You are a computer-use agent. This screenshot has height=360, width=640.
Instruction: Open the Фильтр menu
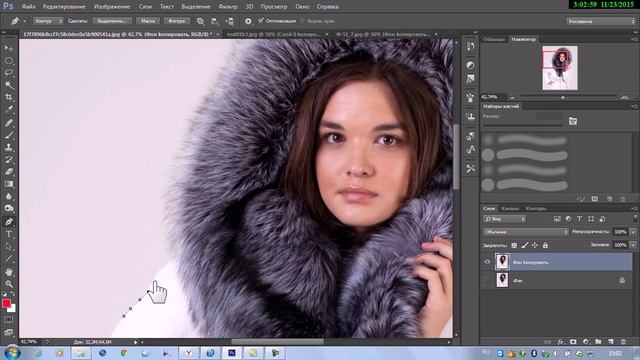click(x=228, y=7)
